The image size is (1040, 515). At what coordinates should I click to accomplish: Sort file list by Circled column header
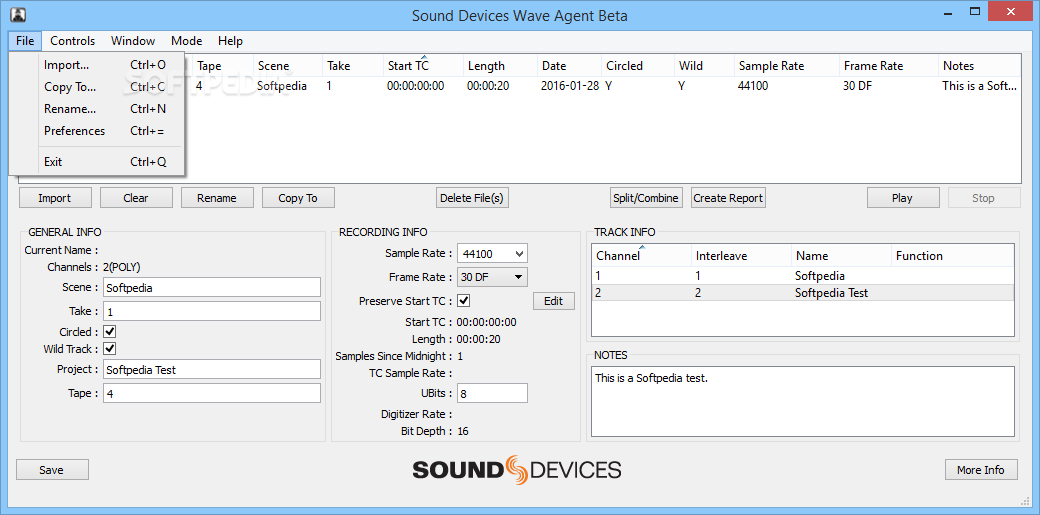pyautogui.click(x=637, y=66)
